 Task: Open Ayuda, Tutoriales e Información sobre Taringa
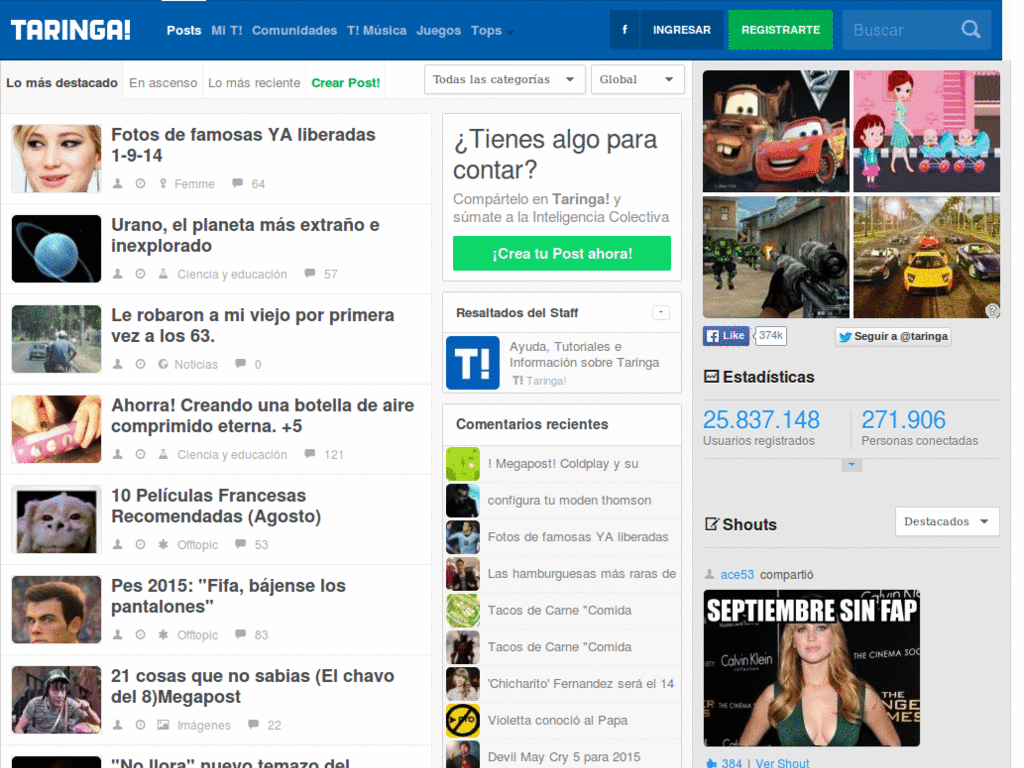tap(584, 355)
